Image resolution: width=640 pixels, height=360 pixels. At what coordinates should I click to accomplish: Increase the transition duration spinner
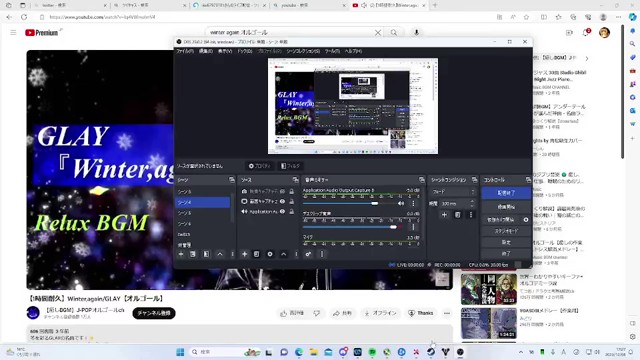(x=472, y=201)
